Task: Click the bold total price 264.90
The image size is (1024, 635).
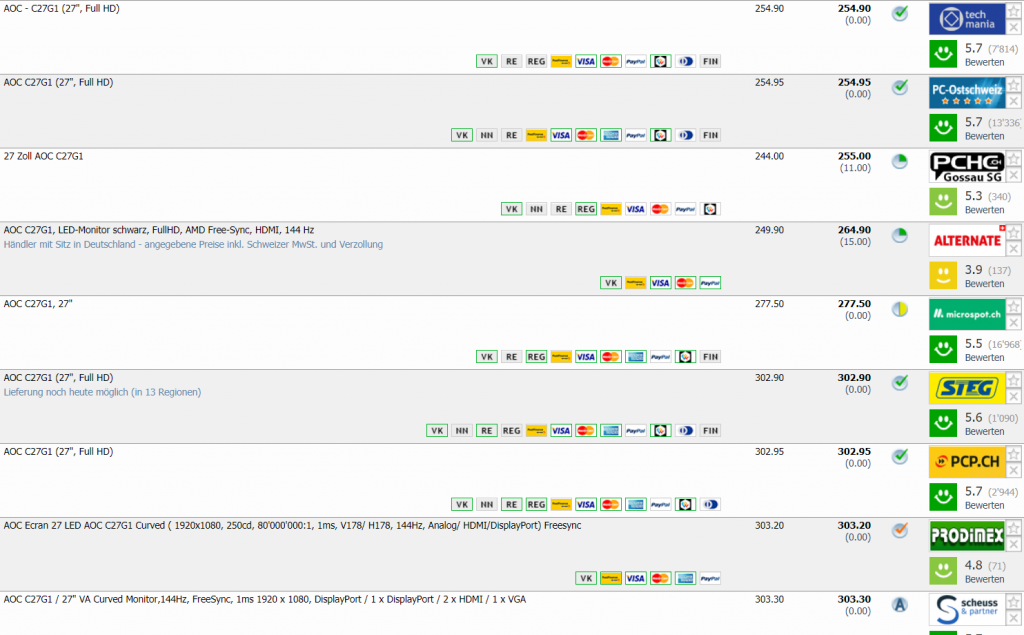Action: pos(854,230)
